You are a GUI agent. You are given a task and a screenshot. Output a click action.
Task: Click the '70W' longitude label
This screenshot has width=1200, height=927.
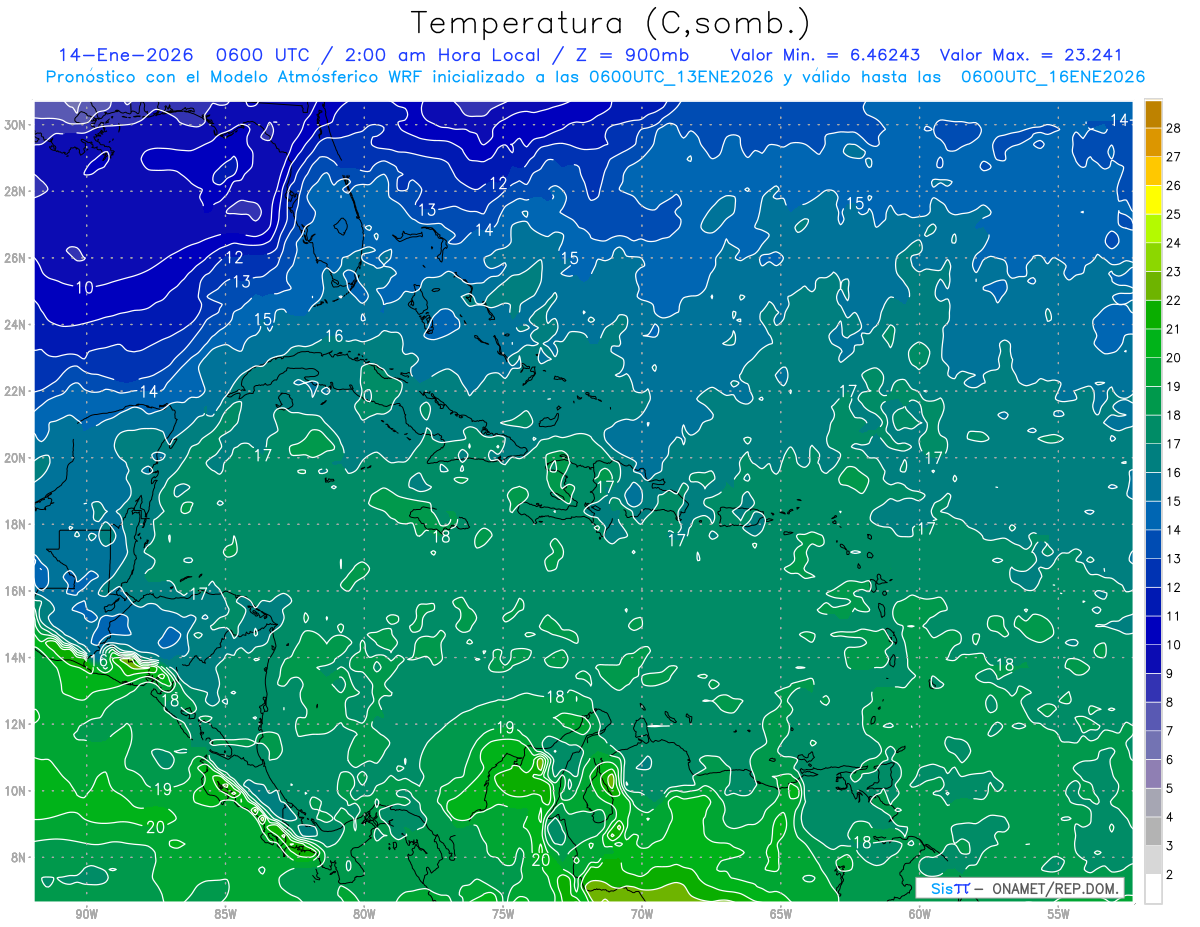click(642, 914)
